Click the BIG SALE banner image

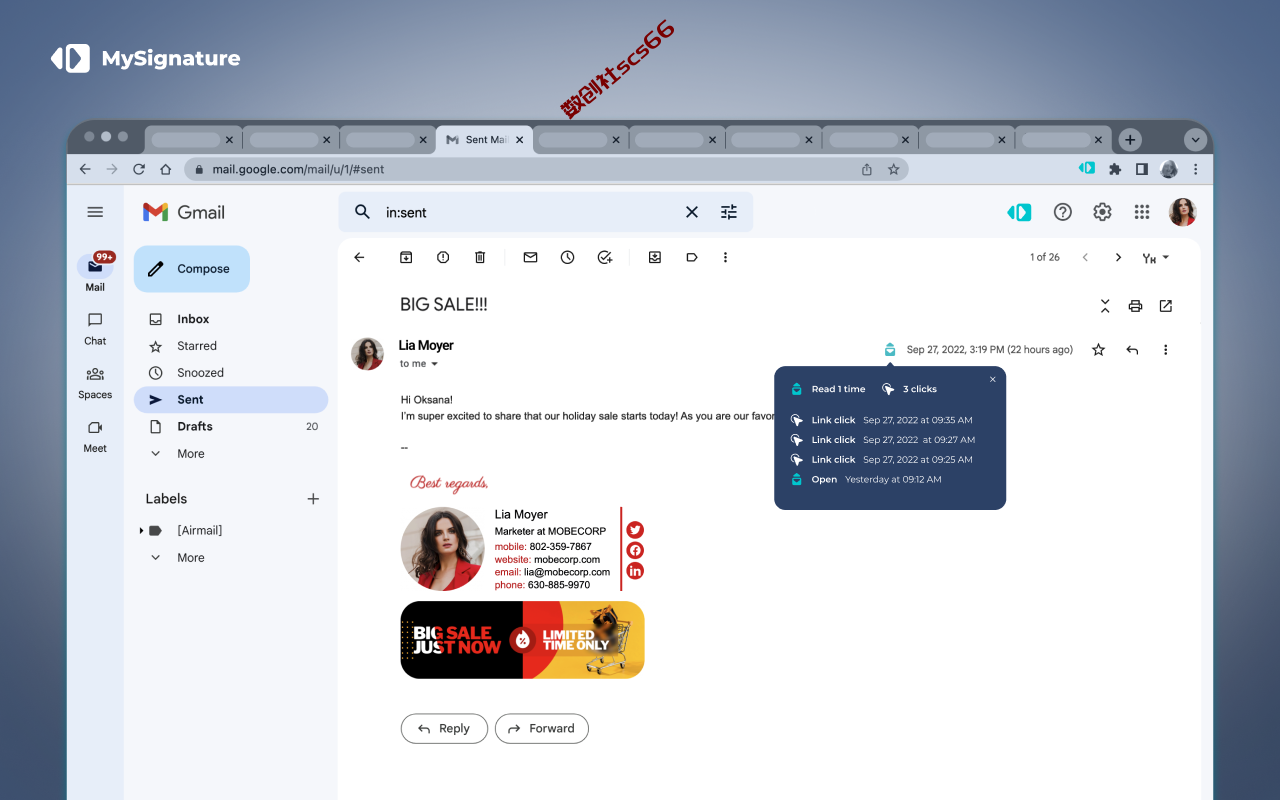pyautogui.click(x=522, y=640)
